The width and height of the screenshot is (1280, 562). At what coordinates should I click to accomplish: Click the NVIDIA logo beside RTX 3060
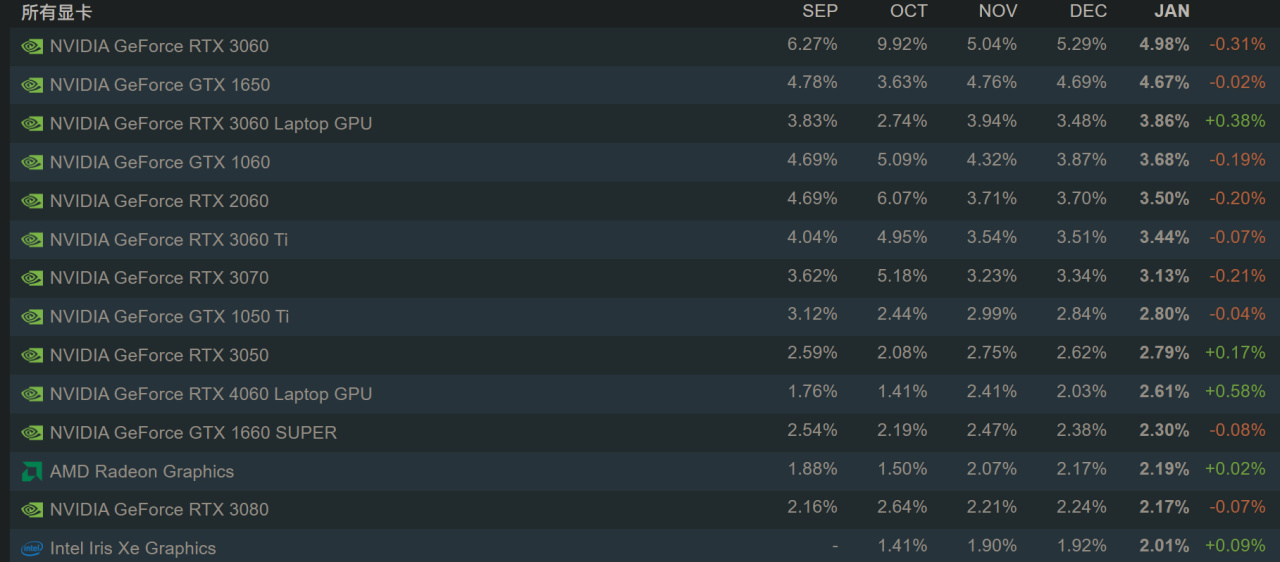tap(32, 46)
